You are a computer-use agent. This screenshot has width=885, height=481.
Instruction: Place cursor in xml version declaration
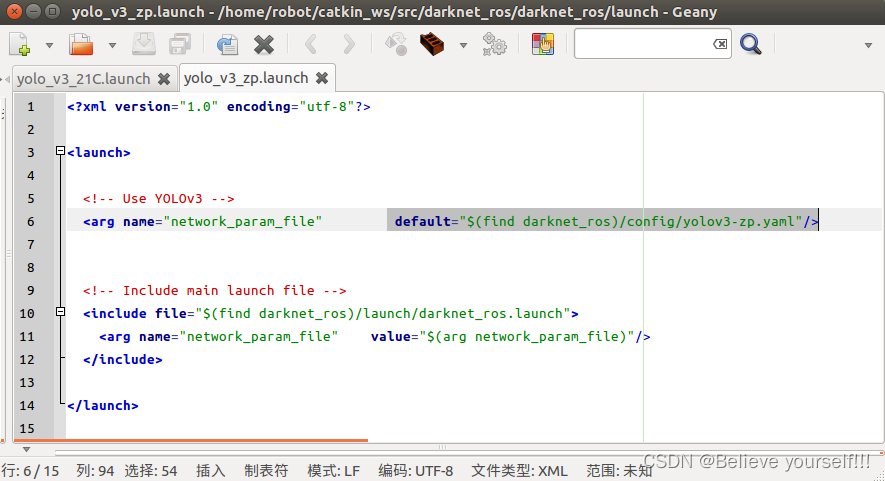pos(219,107)
